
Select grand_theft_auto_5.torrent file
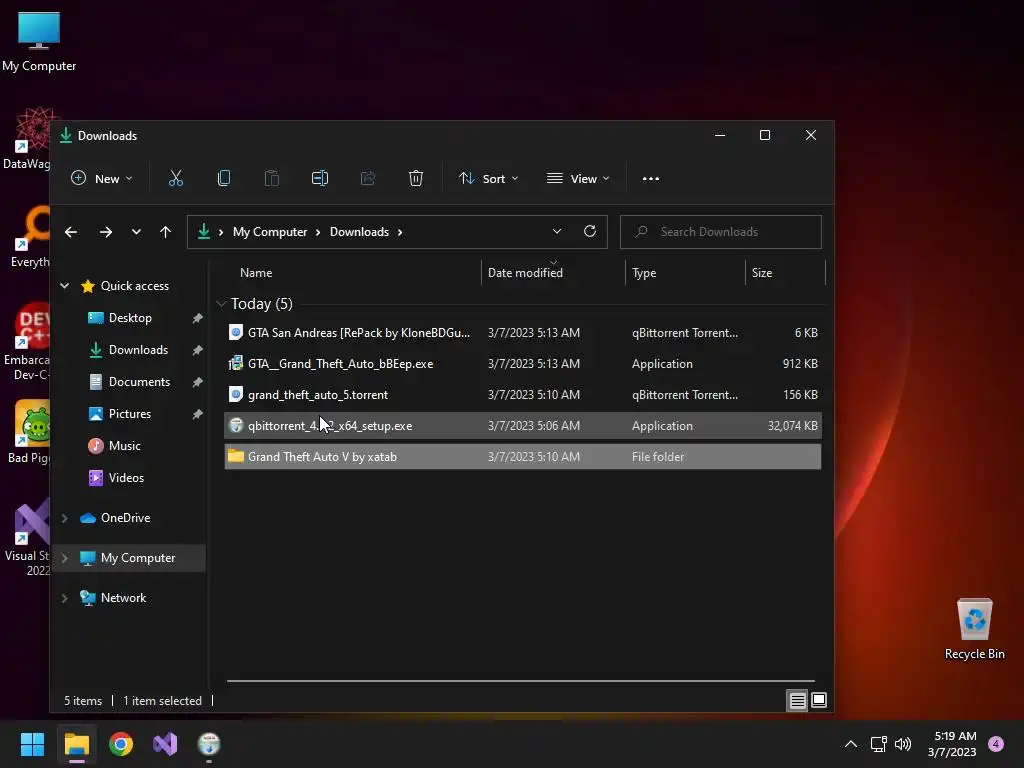tap(522, 395)
